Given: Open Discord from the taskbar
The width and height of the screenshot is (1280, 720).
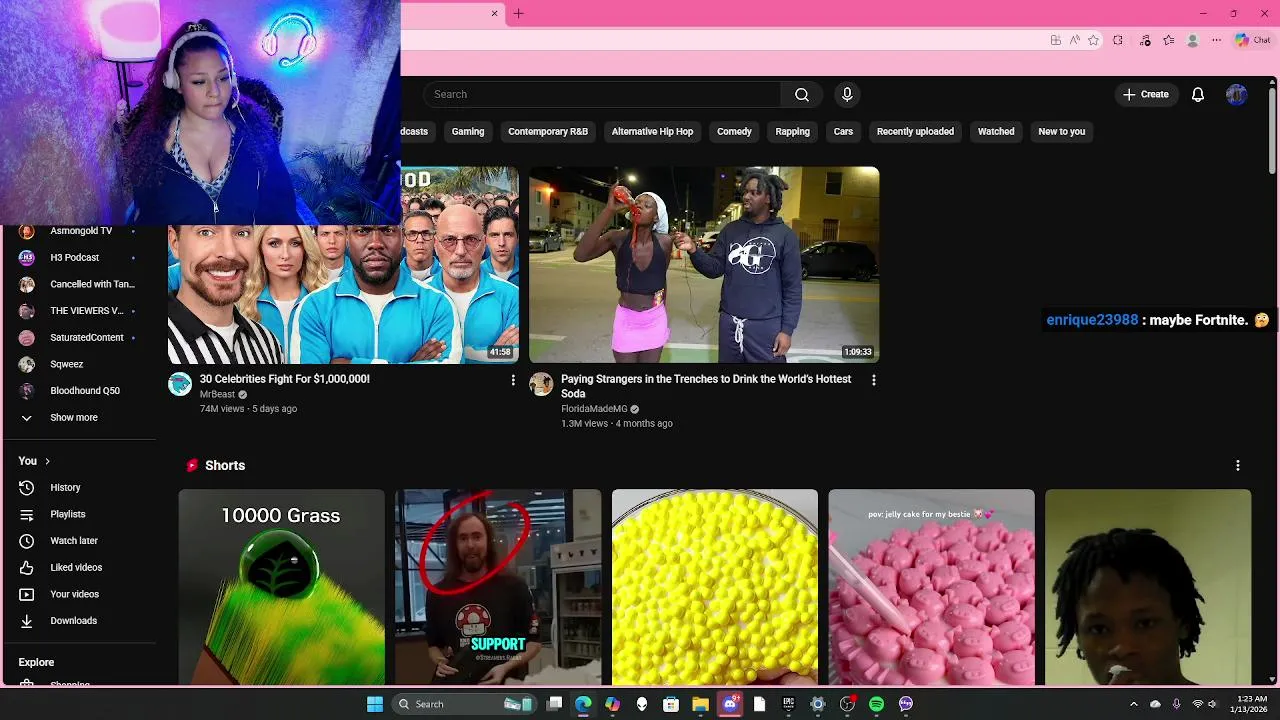Looking at the screenshot, I should click(x=730, y=704).
